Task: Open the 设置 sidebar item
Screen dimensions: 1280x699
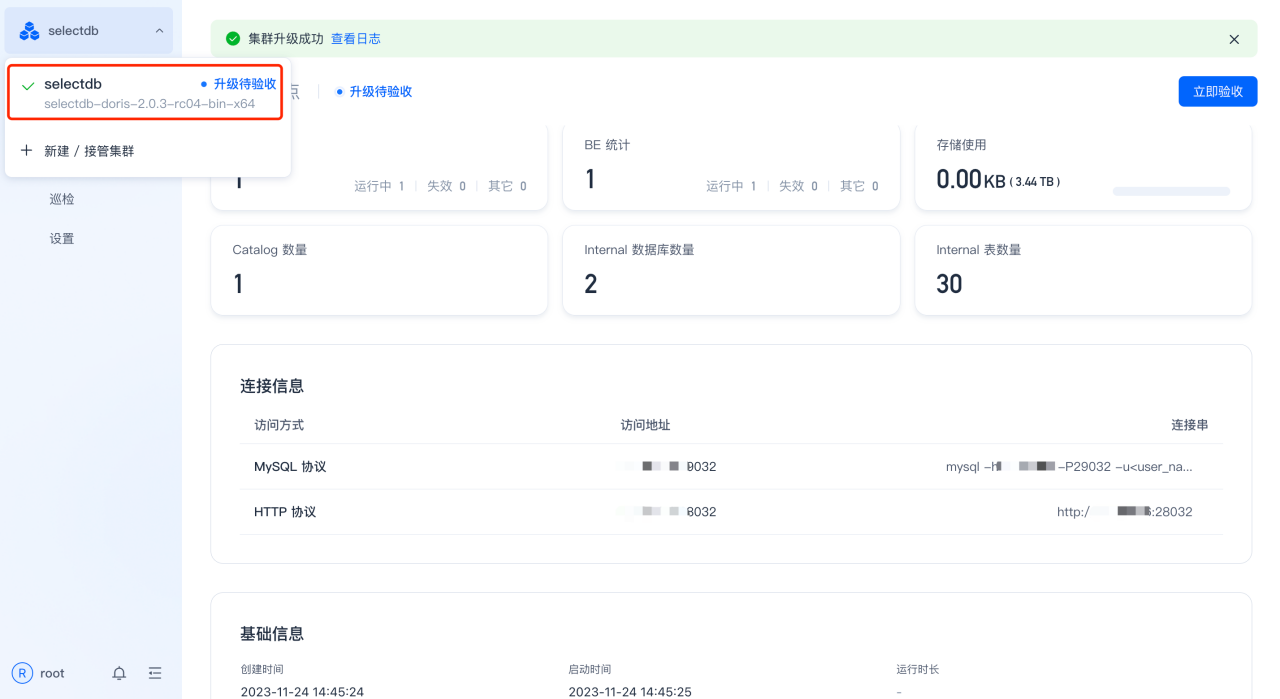Action: [x=62, y=239]
